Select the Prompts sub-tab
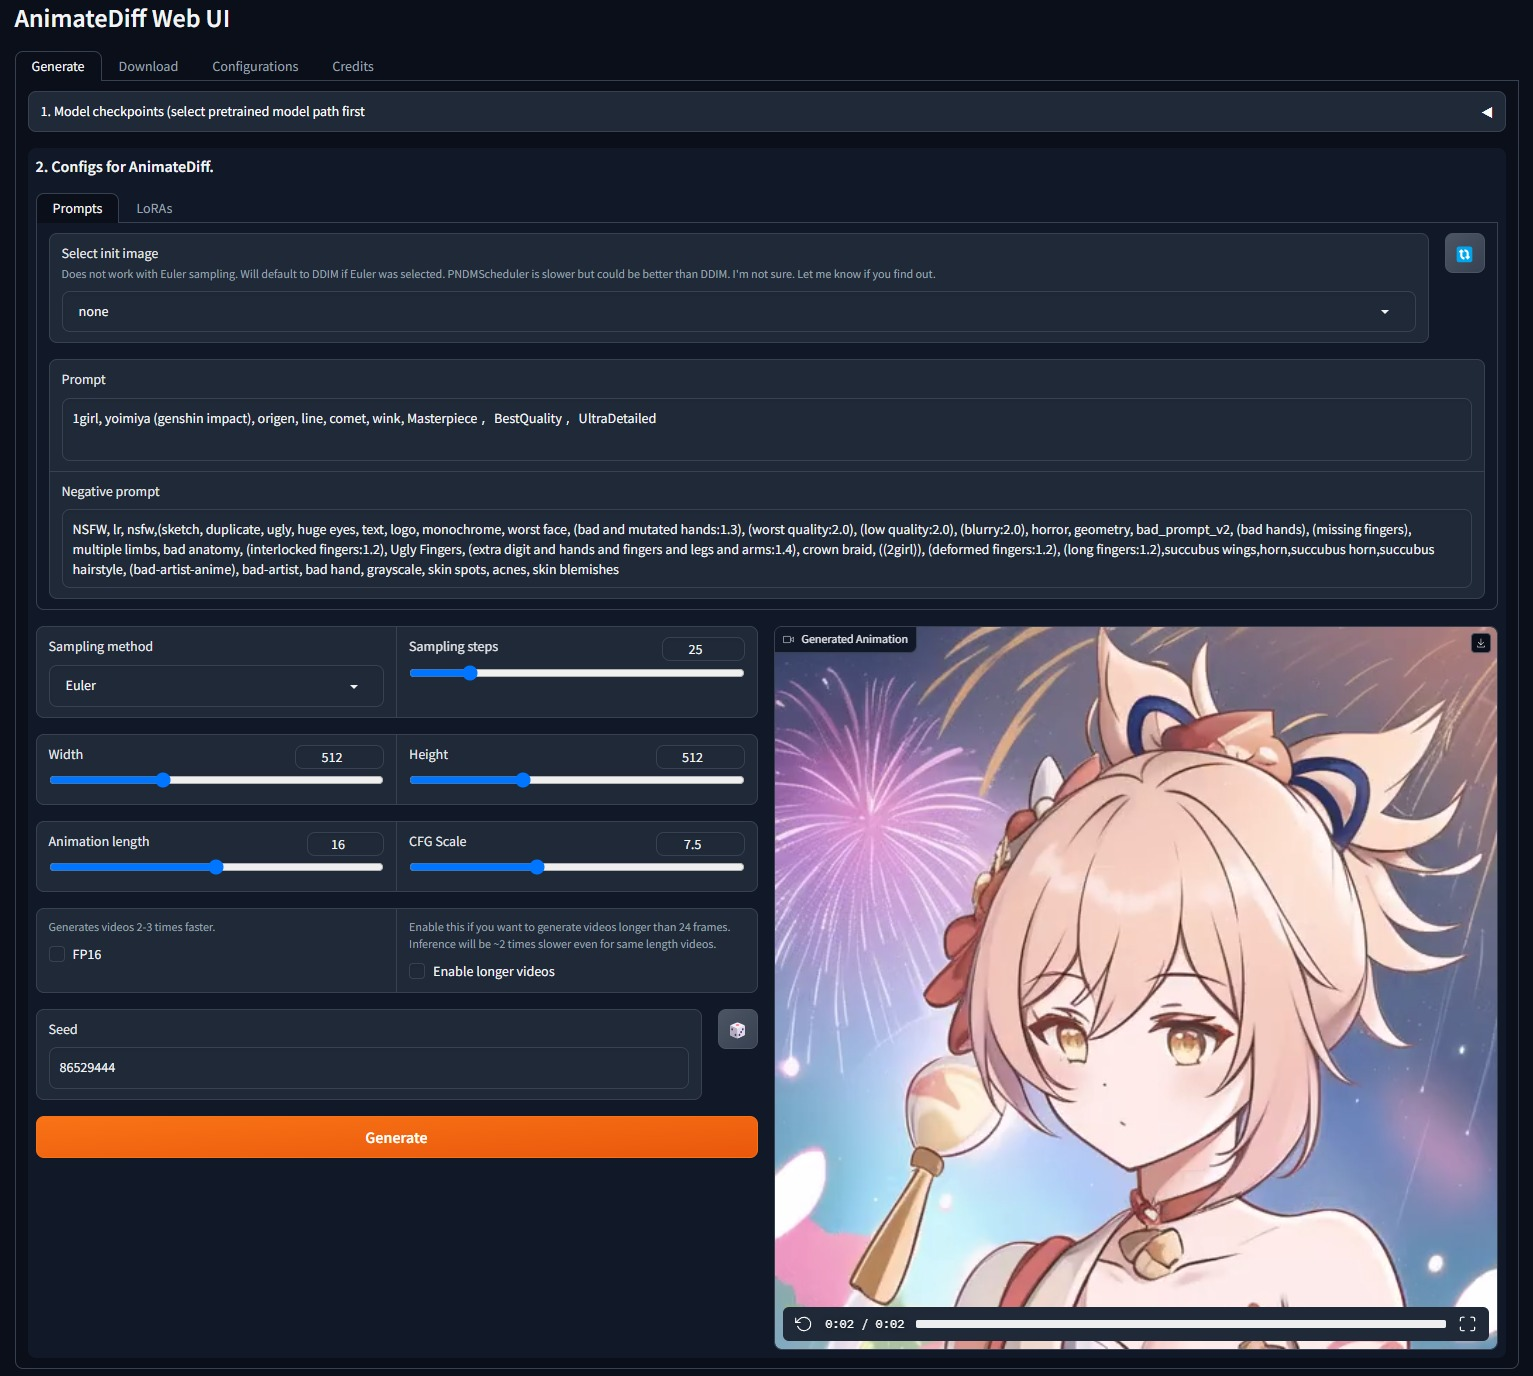The width and height of the screenshot is (1533, 1376). [x=77, y=208]
